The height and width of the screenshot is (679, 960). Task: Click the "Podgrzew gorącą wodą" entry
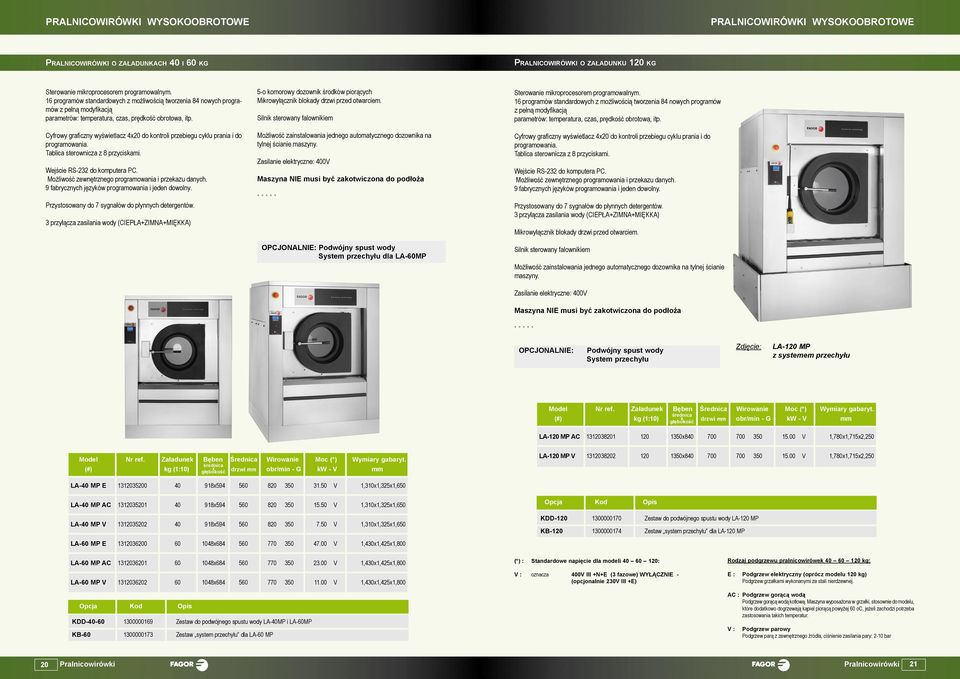click(773, 595)
